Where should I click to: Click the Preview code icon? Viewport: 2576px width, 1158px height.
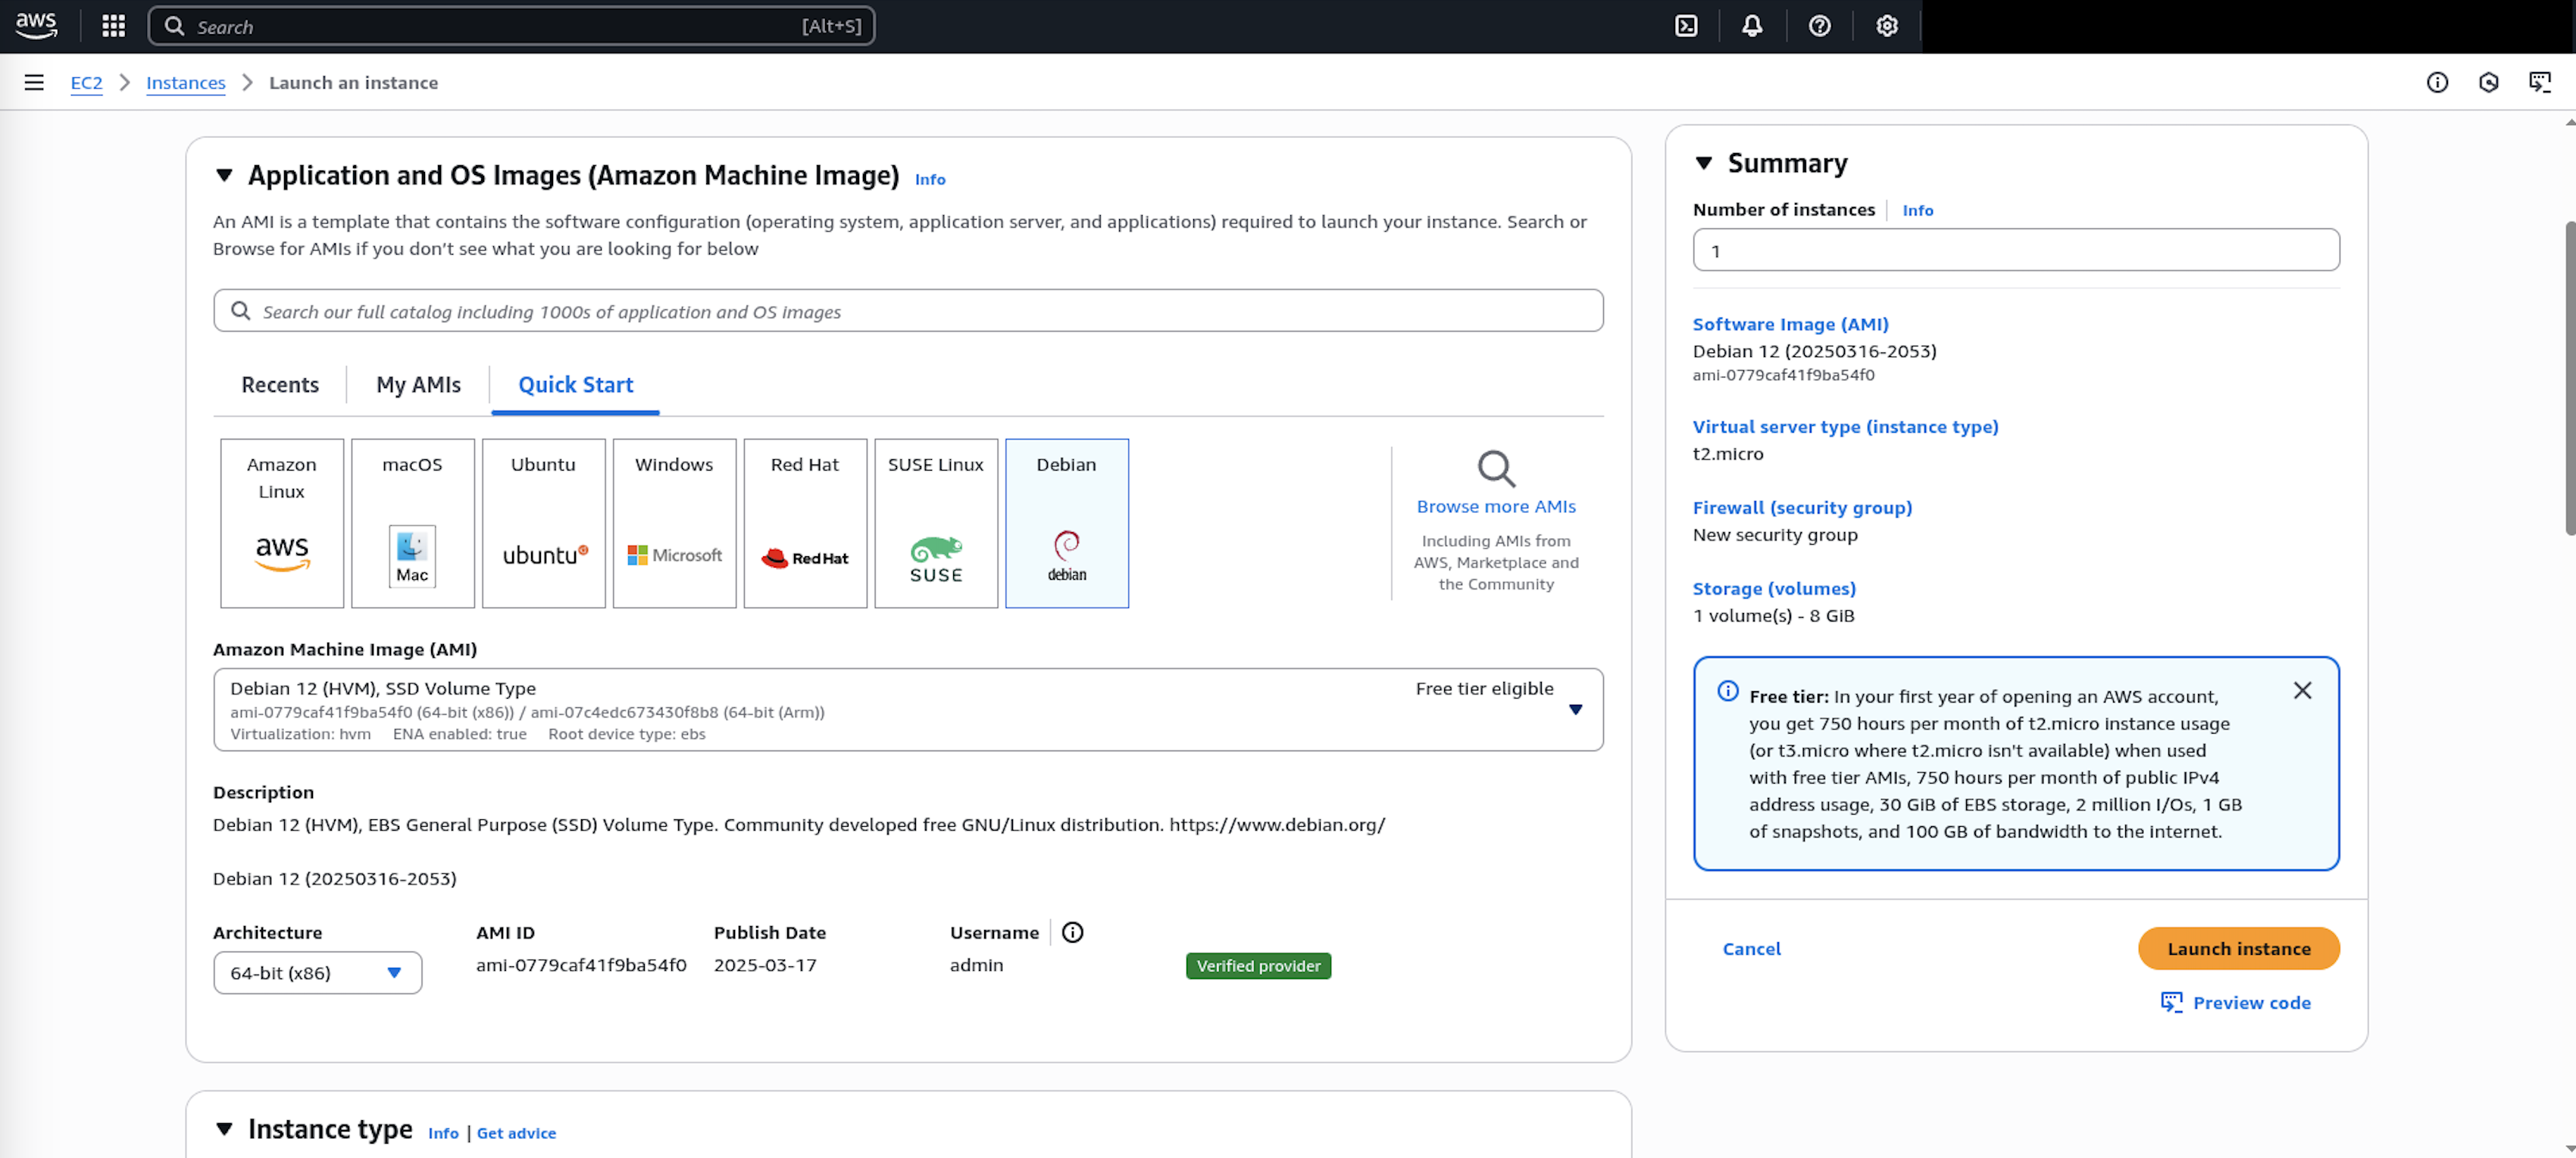coord(2171,1002)
